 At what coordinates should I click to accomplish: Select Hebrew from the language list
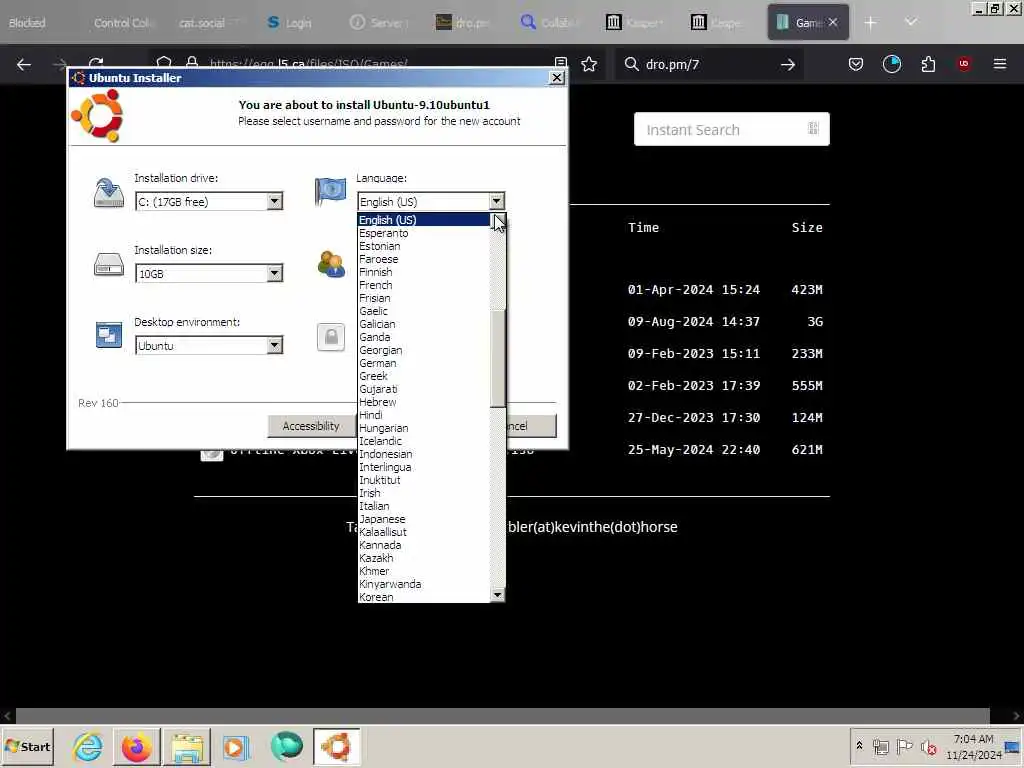click(377, 402)
